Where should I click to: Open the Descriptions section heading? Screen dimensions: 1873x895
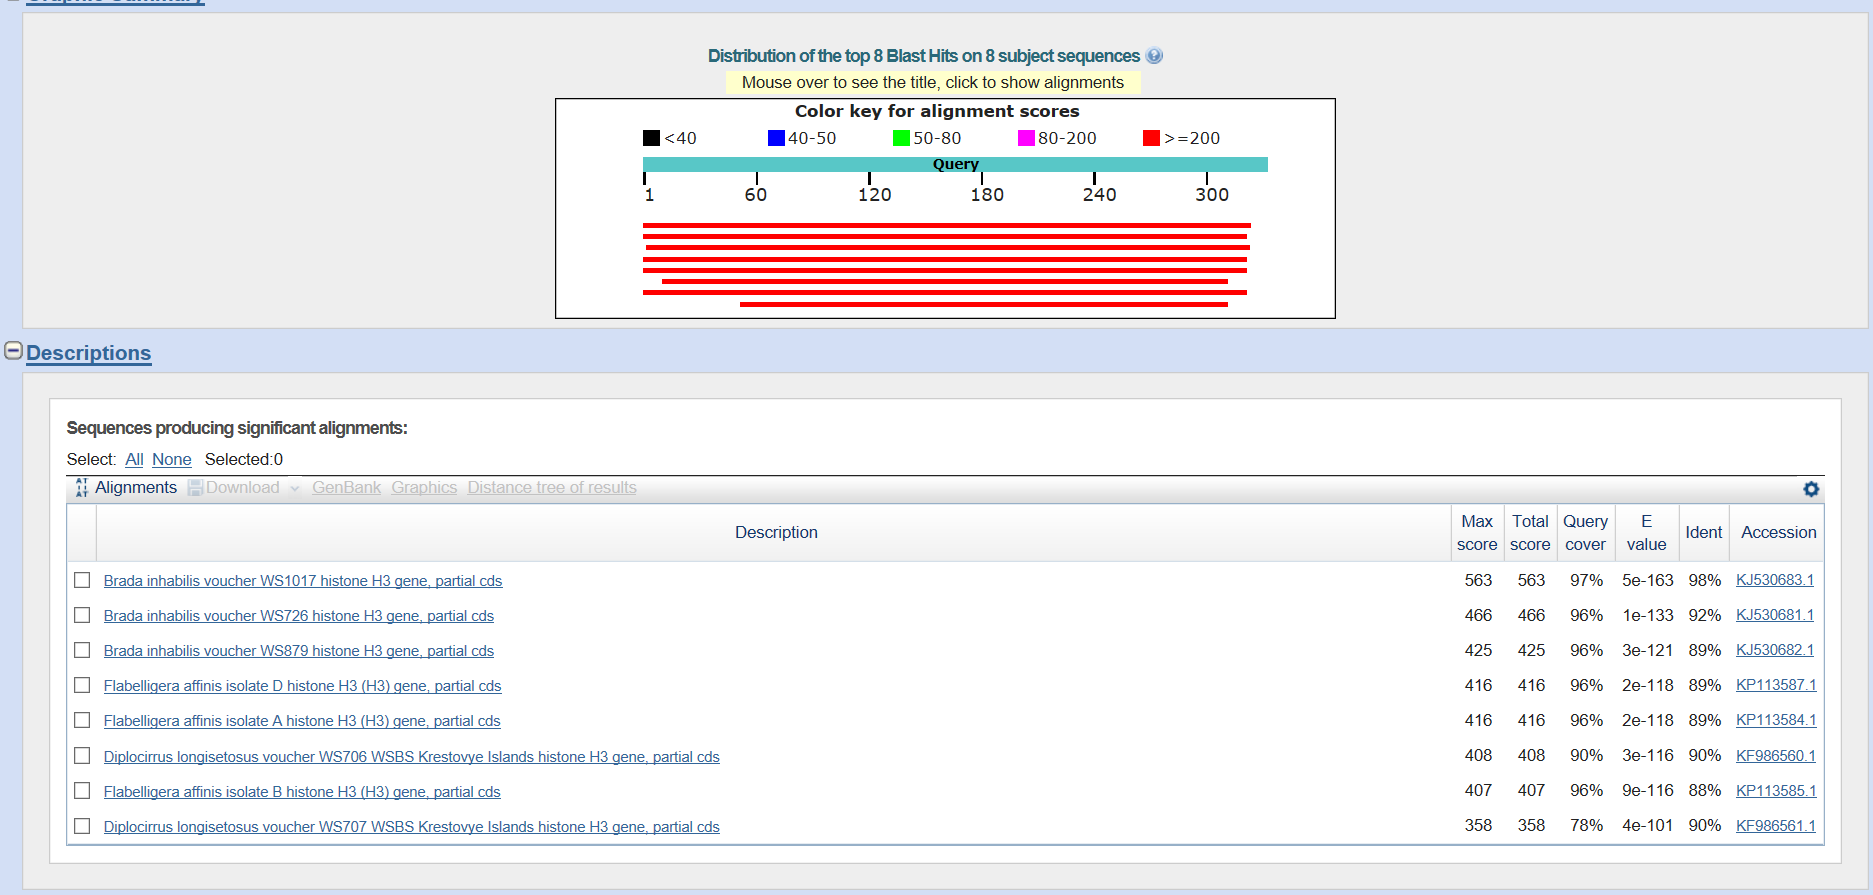[x=88, y=353]
